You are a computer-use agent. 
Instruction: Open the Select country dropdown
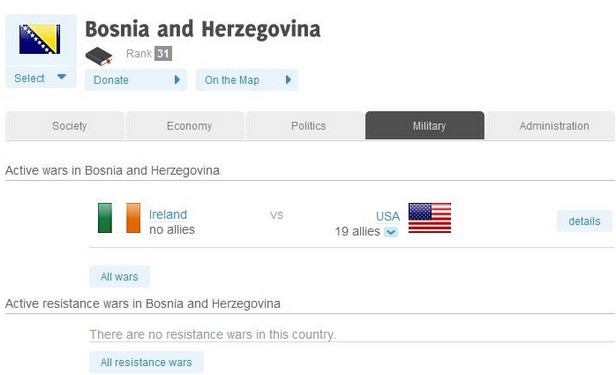click(41, 78)
